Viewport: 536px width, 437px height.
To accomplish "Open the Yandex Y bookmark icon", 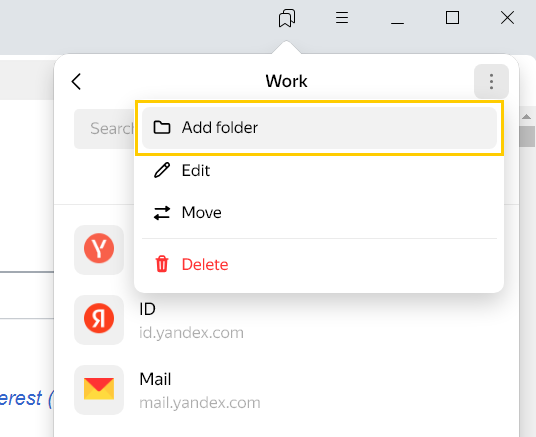I will 99,249.
